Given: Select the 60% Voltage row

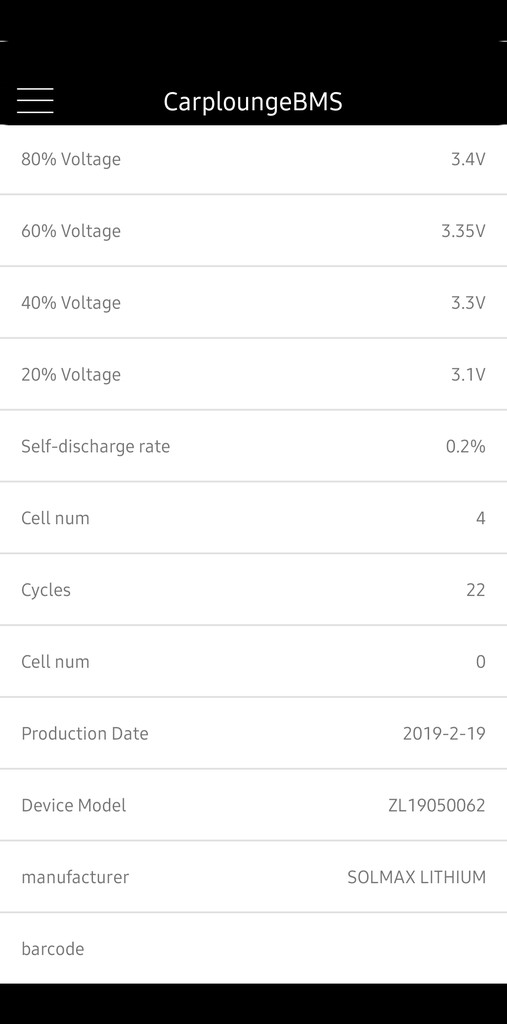Looking at the screenshot, I should 254,231.
